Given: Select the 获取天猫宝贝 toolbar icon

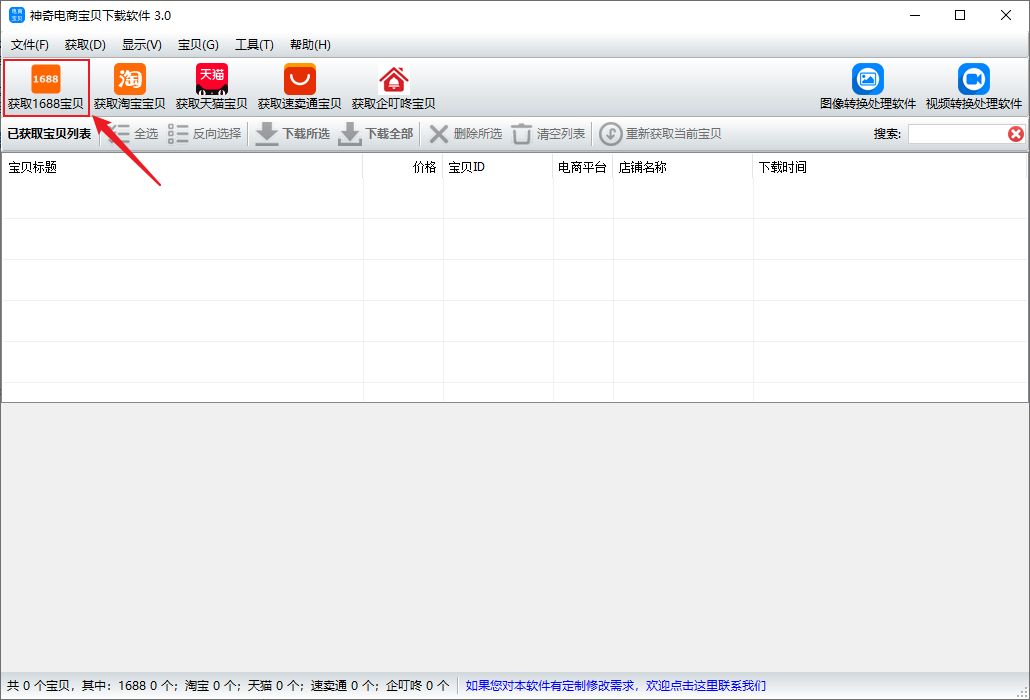Looking at the screenshot, I should click(x=211, y=80).
